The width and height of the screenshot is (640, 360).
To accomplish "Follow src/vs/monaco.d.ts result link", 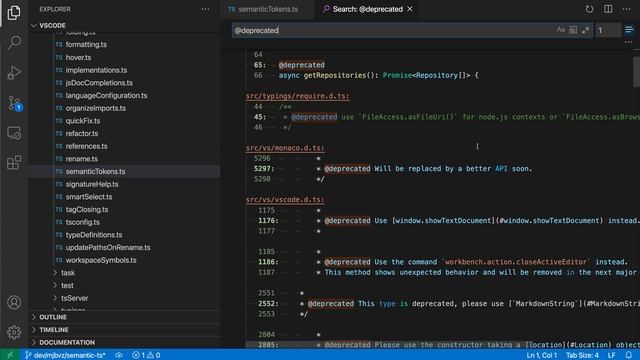I will click(285, 148).
